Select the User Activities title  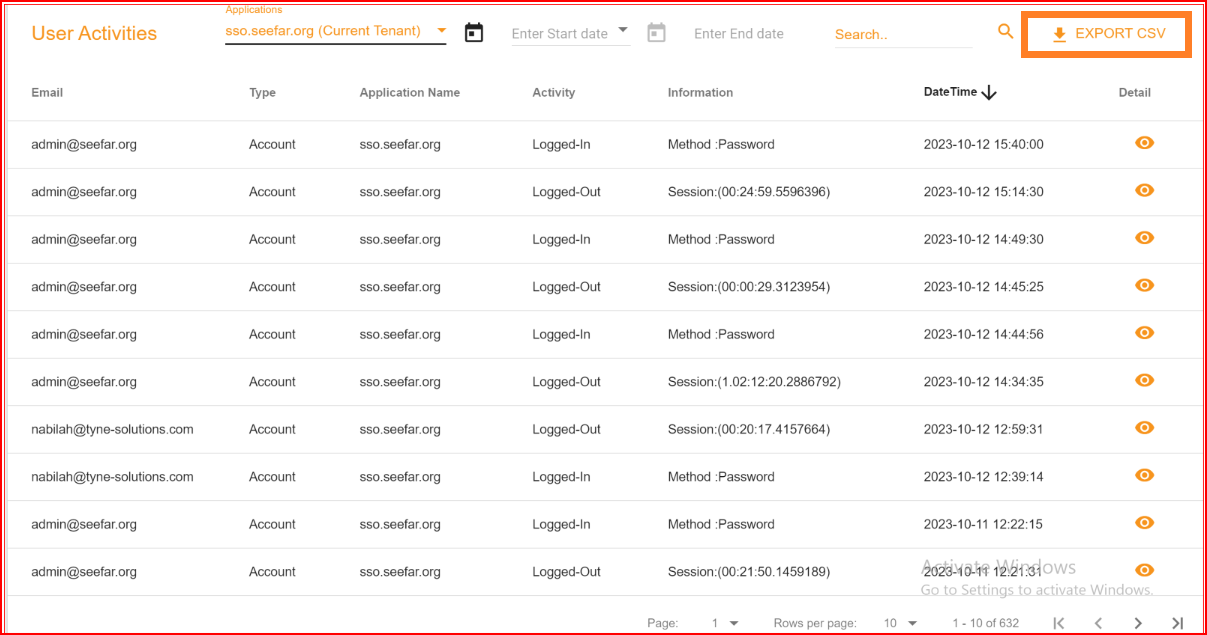94,33
